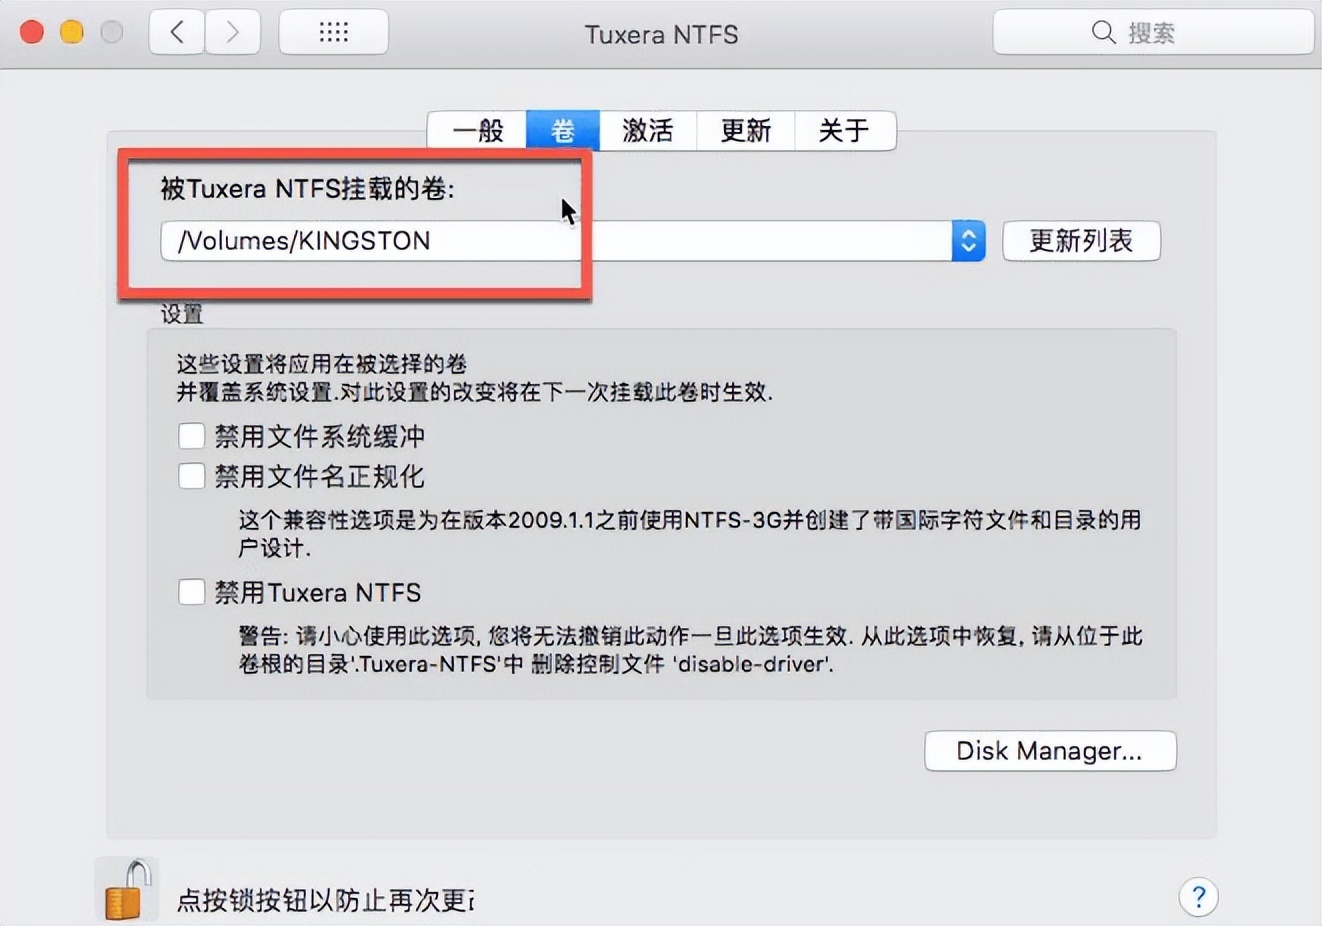Click the disable-driver warning text
This screenshot has height=926, width=1322.
[x=690, y=650]
